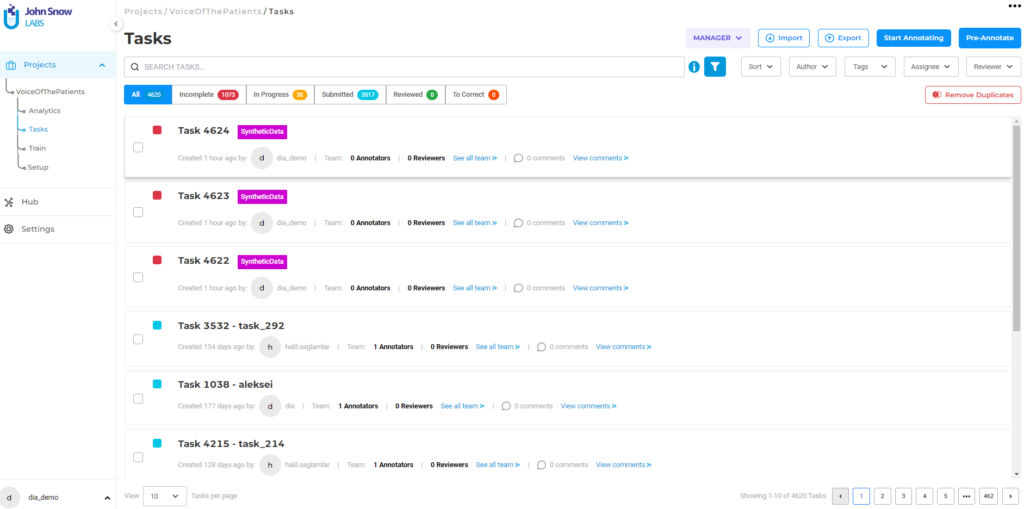
Task: Click Remove Duplicates button
Action: (x=972, y=95)
